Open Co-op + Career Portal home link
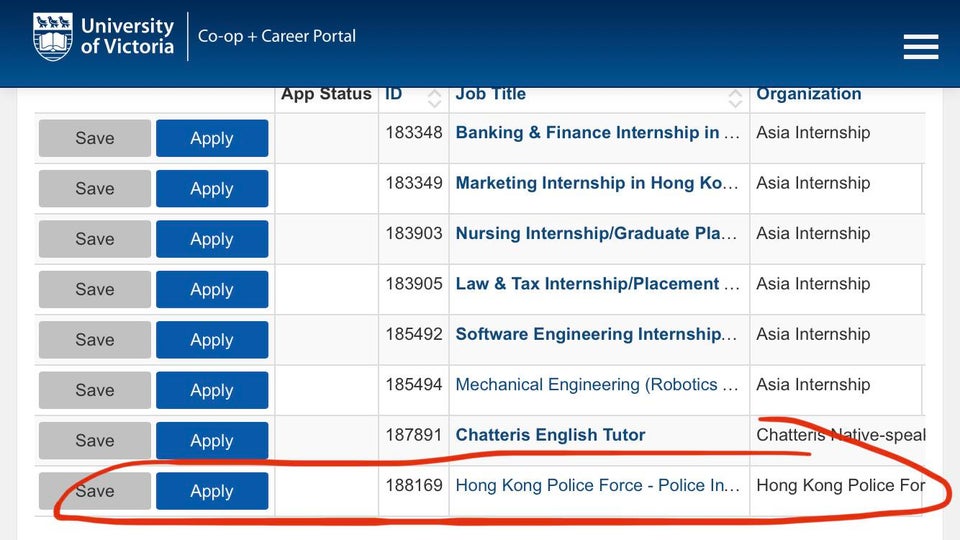Screen dimensions: 960x540 point(277,37)
